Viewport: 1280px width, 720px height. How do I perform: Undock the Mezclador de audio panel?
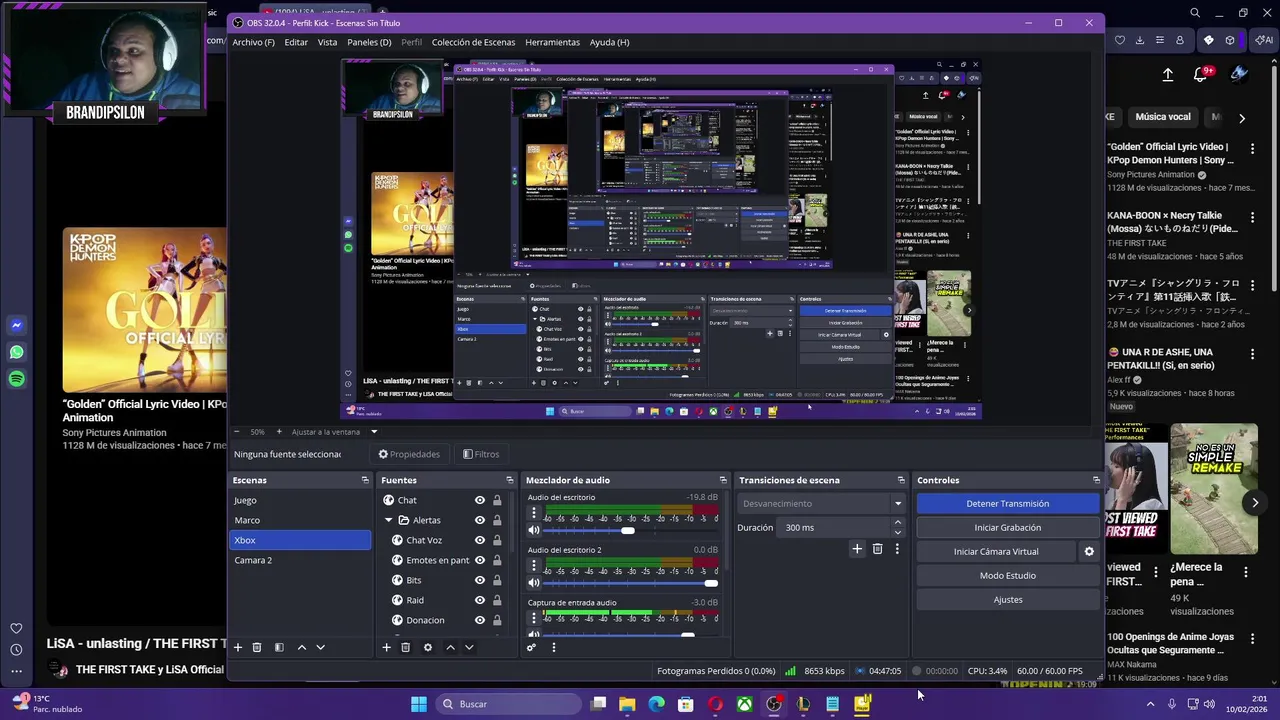coord(723,480)
